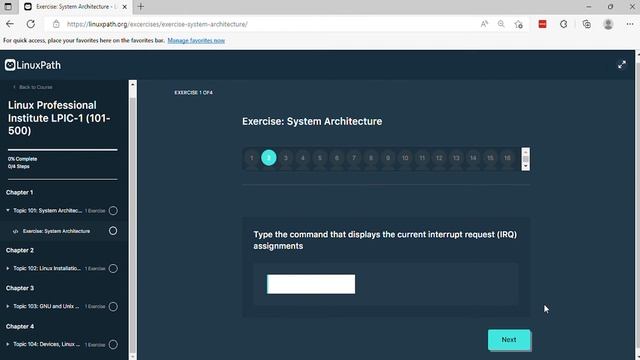Jump to question 8

coord(371,158)
